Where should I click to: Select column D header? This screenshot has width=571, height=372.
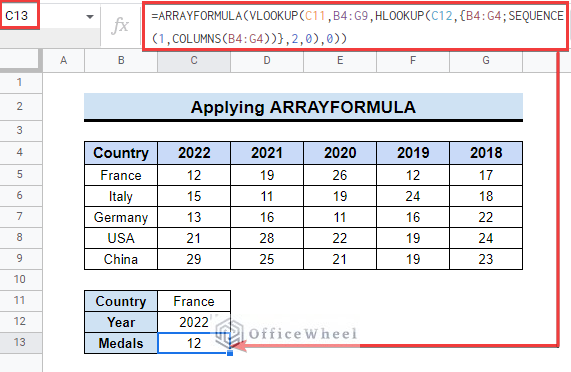(267, 60)
